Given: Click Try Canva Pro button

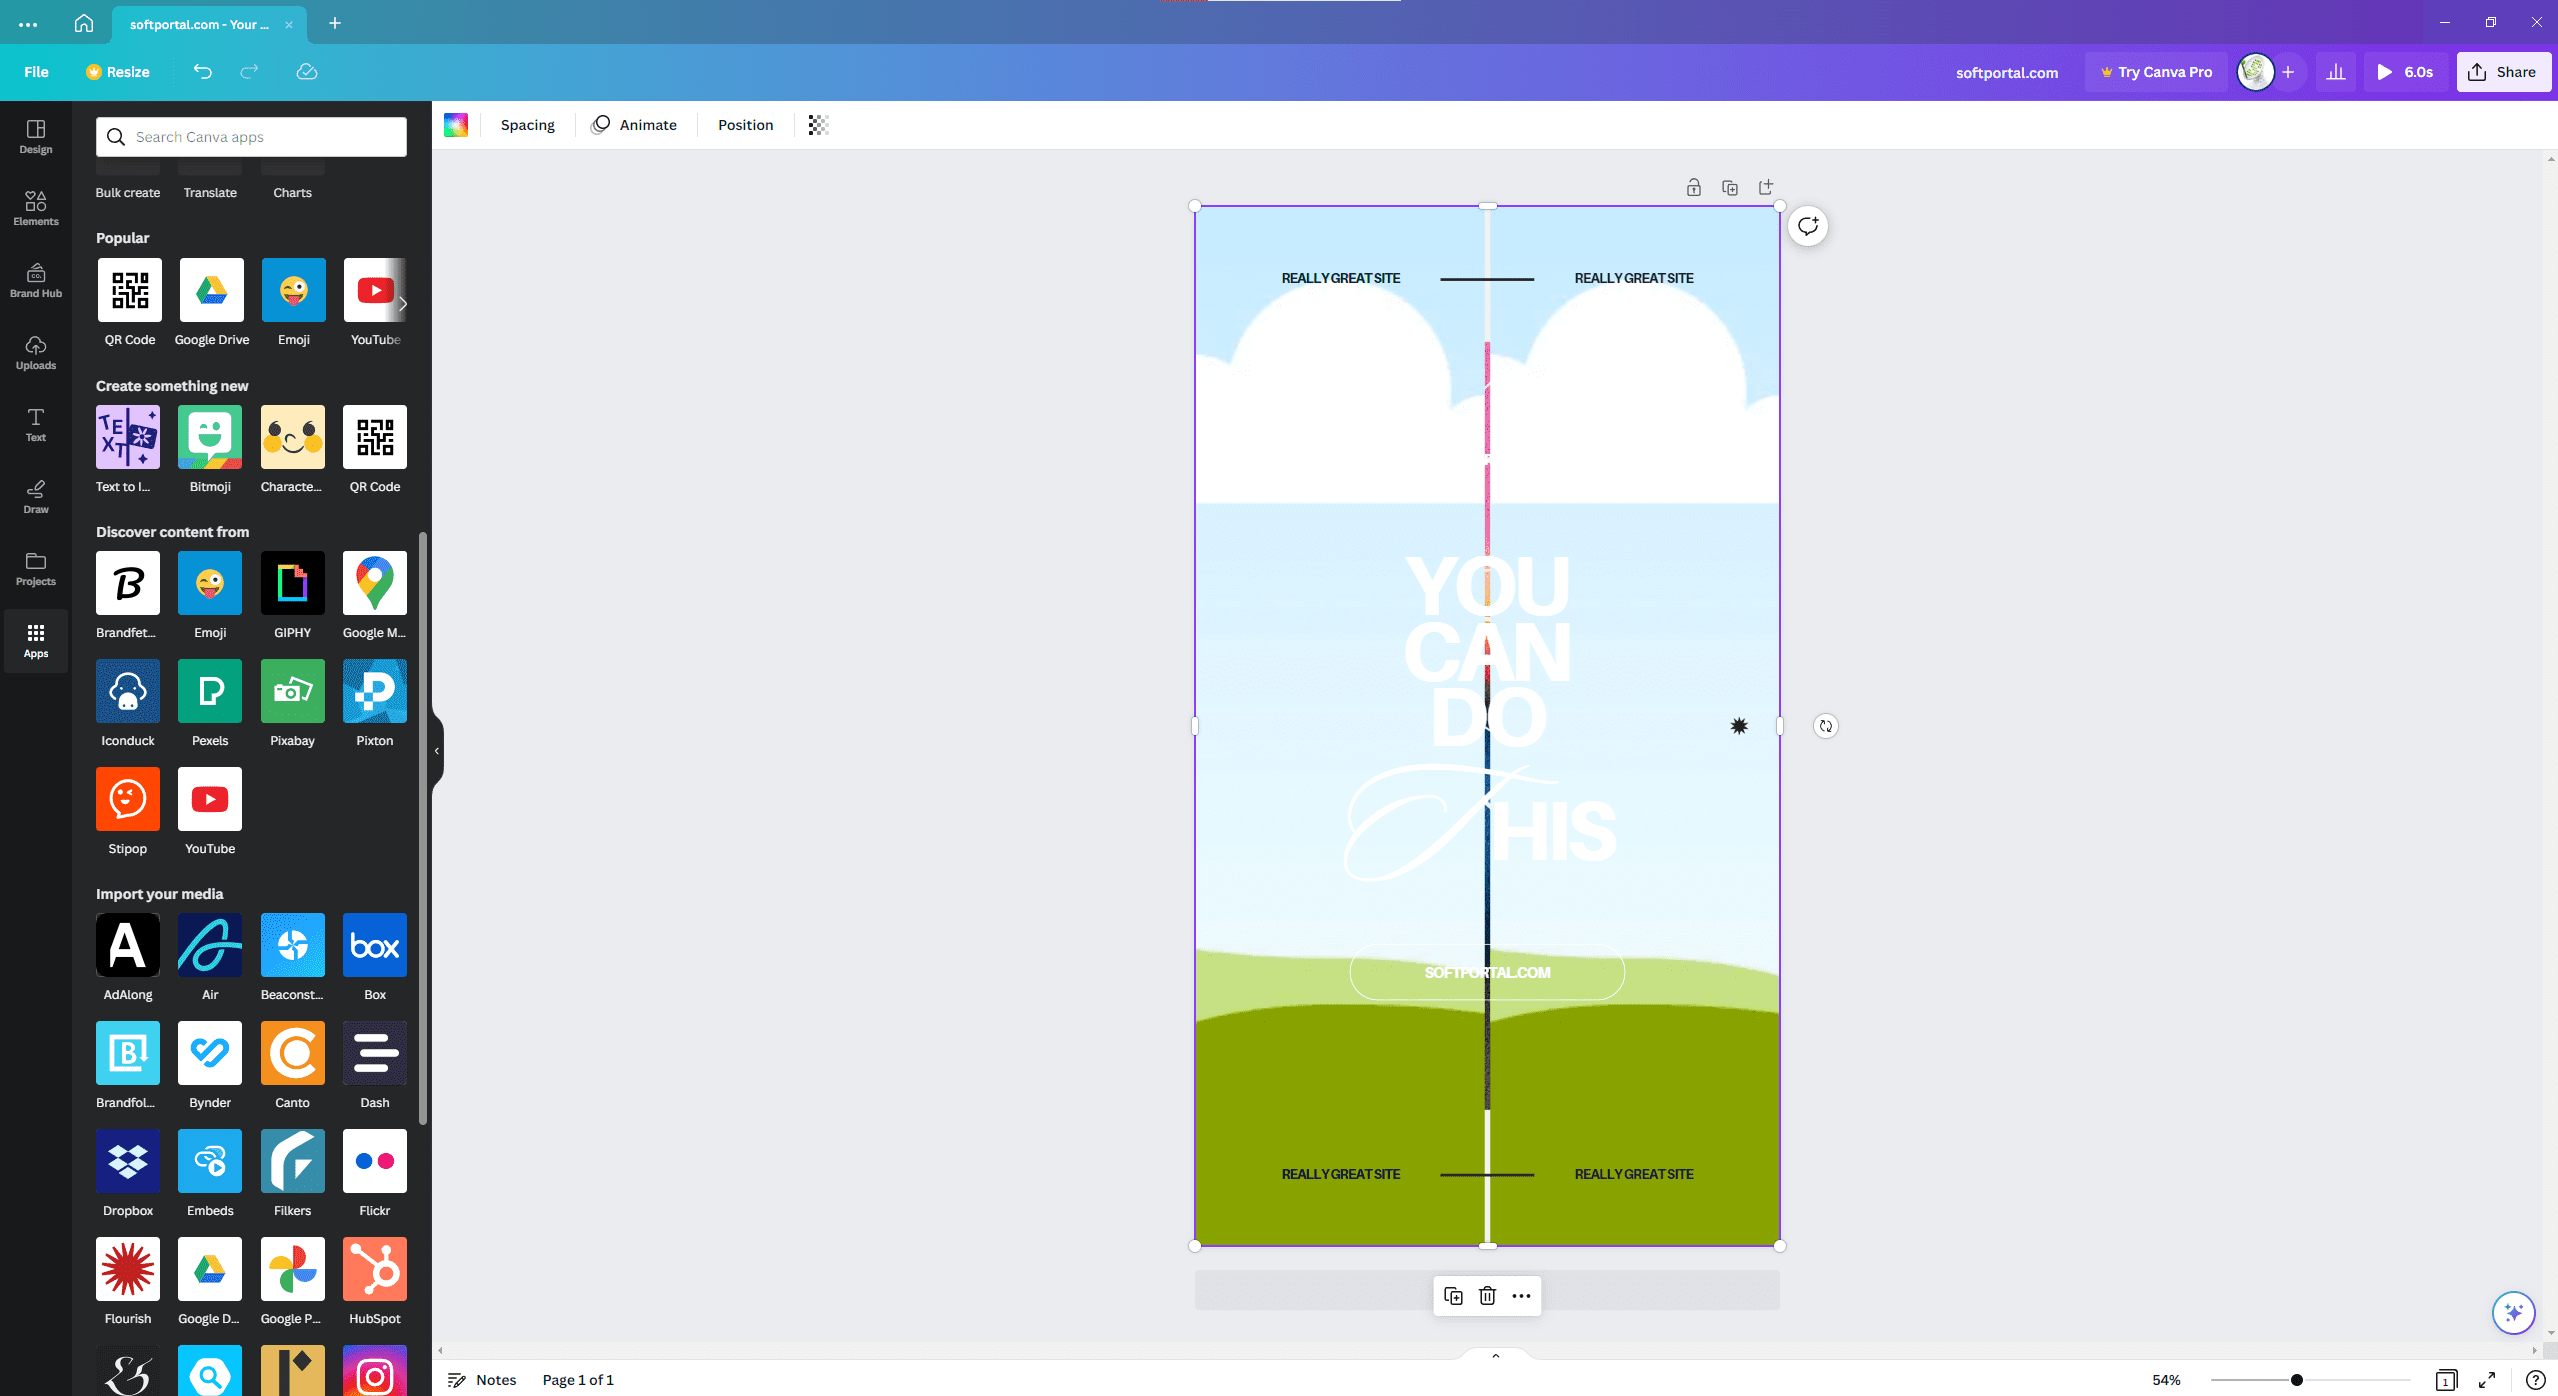Looking at the screenshot, I should (x=2156, y=72).
